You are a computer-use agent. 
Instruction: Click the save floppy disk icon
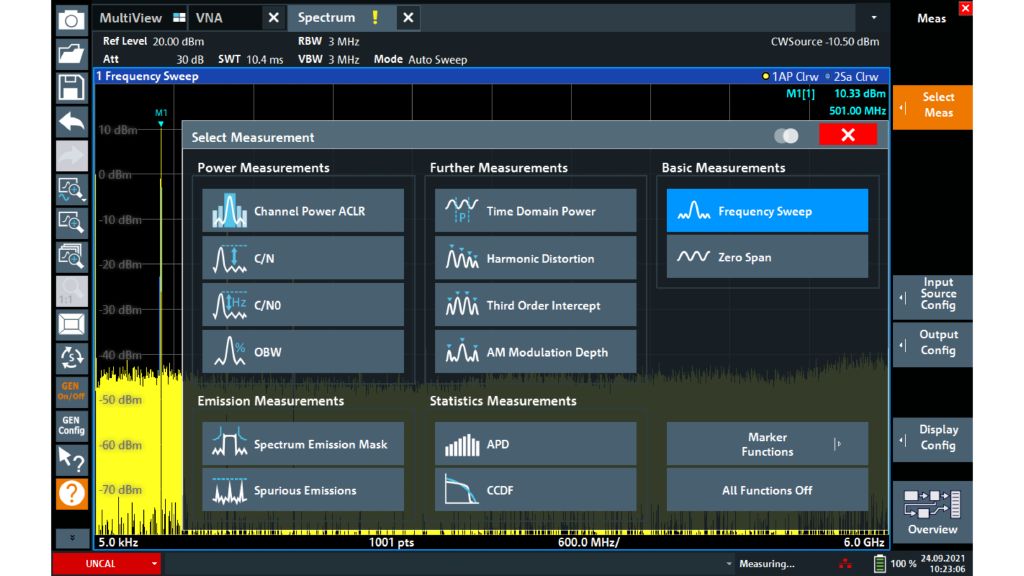click(x=71, y=87)
